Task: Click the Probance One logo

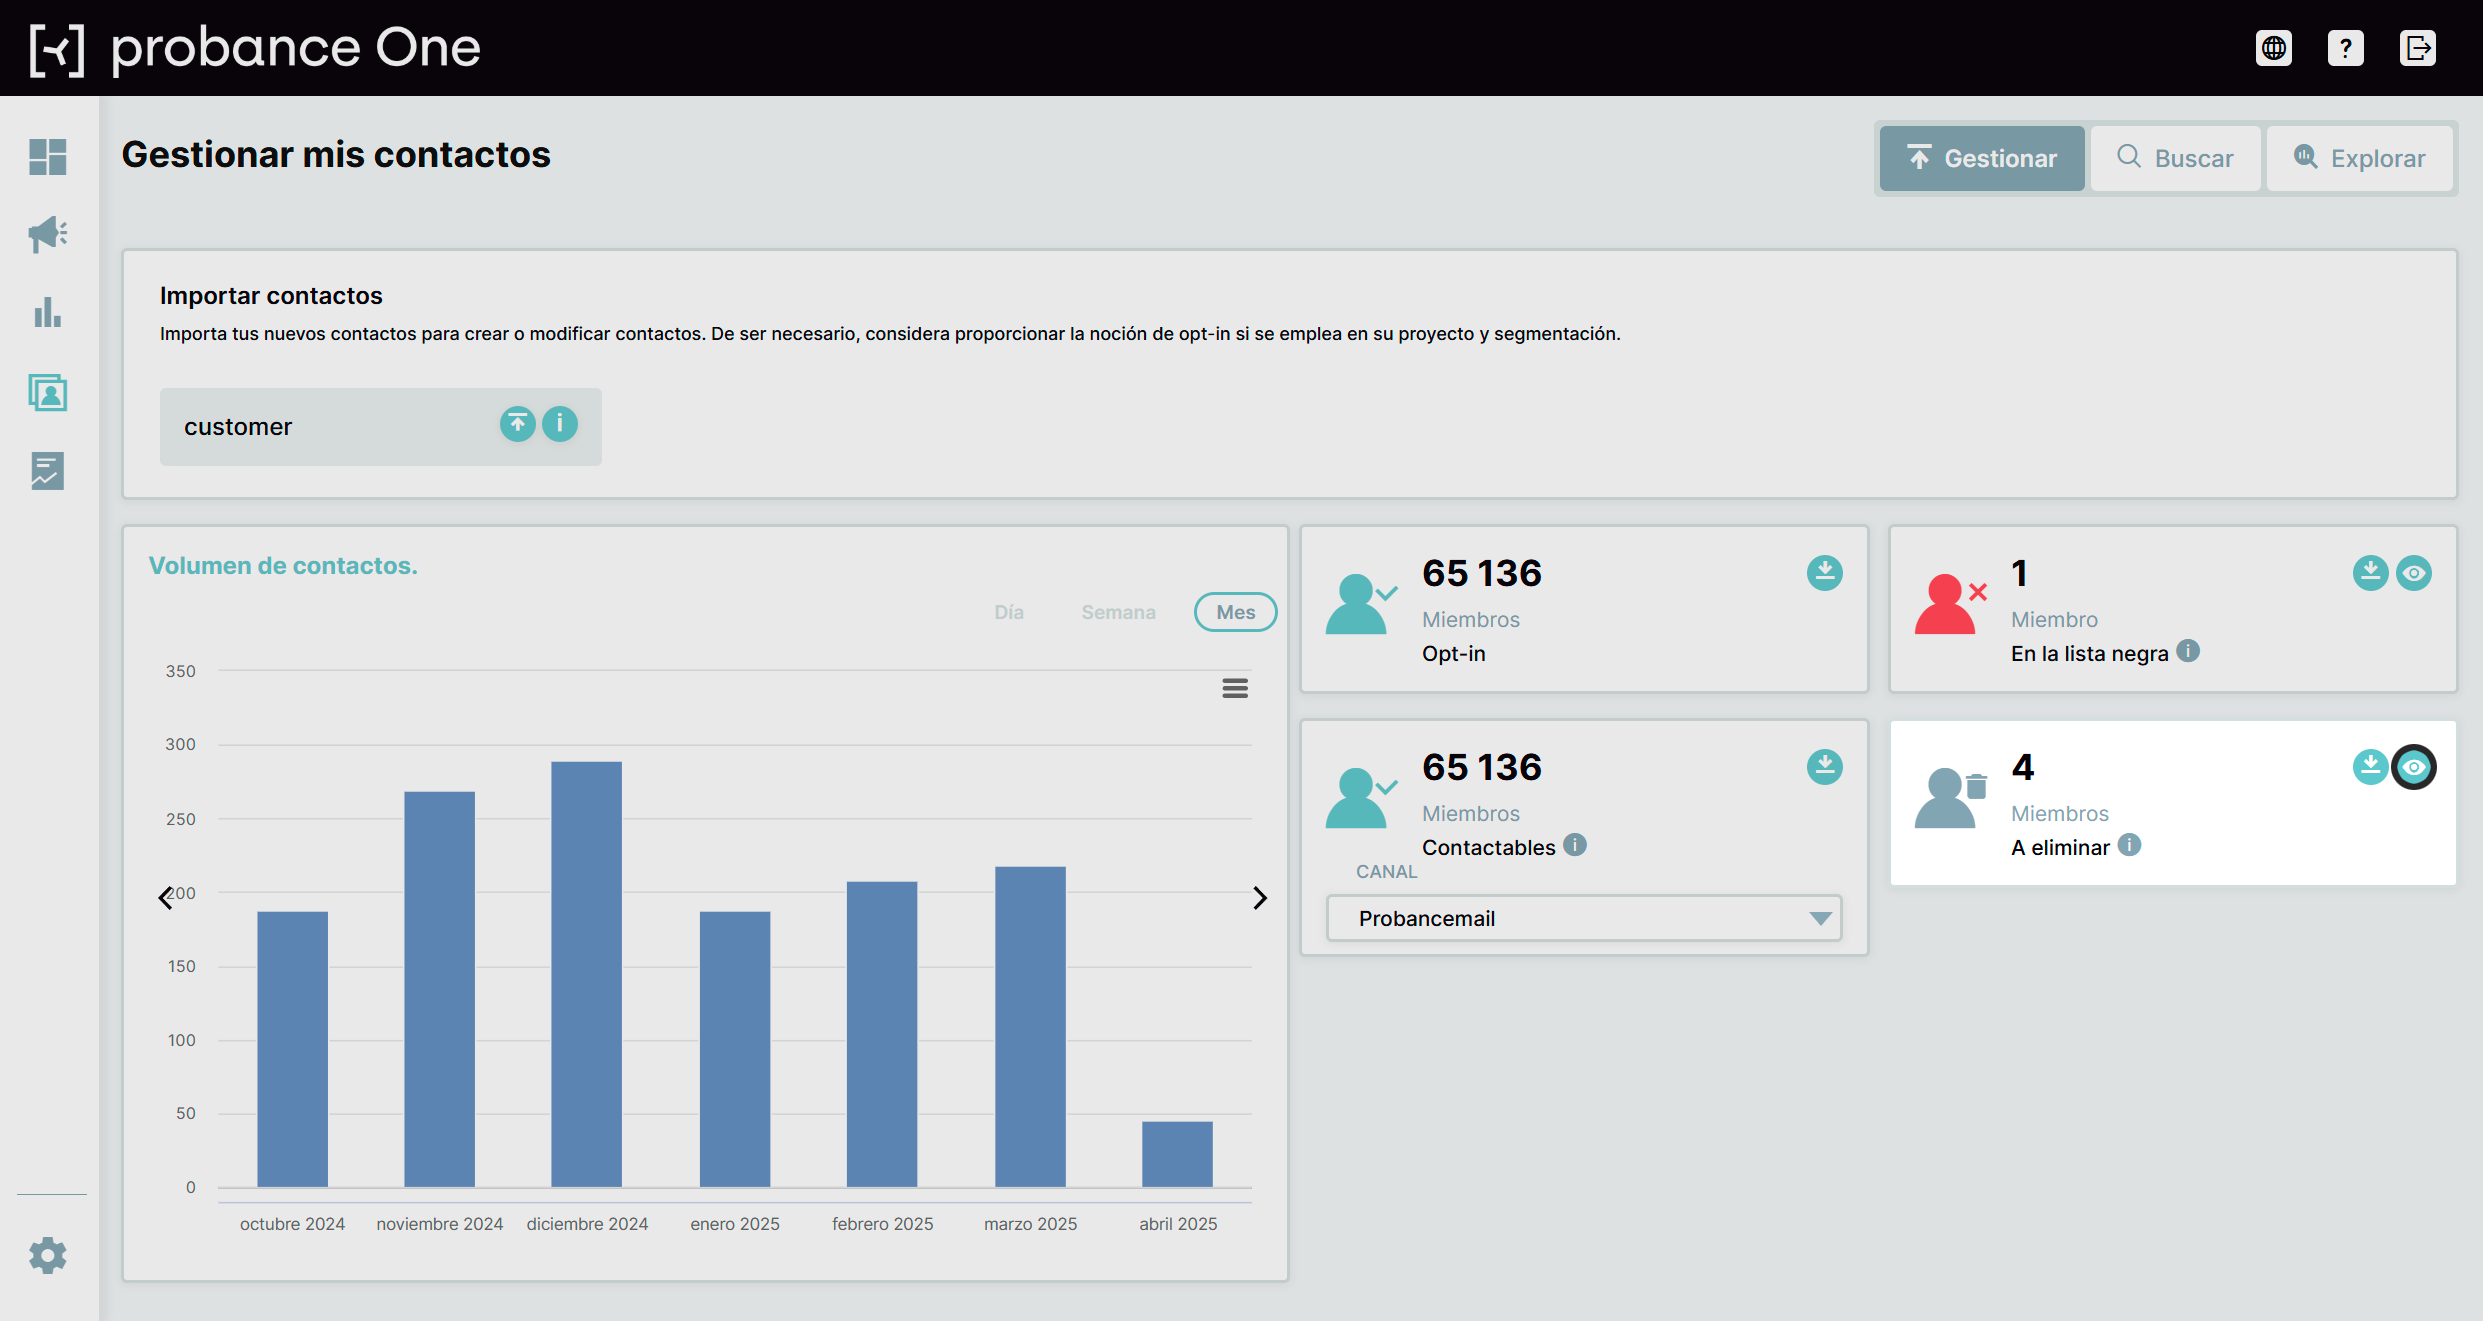Action: pos(255,48)
